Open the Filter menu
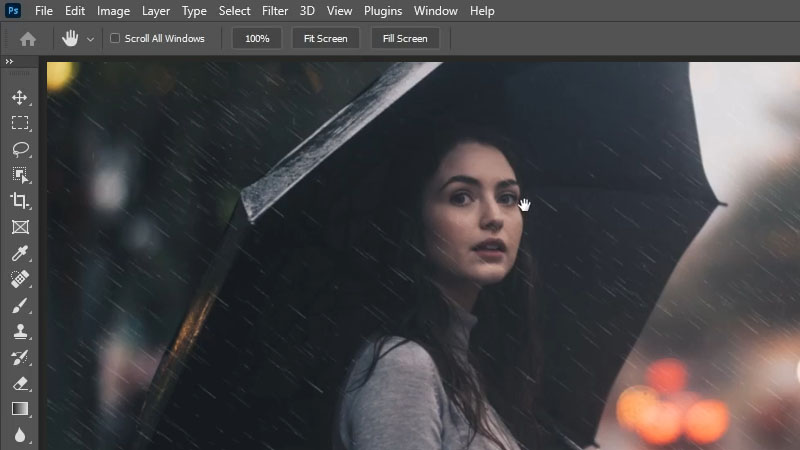This screenshot has height=450, width=800. coord(274,11)
